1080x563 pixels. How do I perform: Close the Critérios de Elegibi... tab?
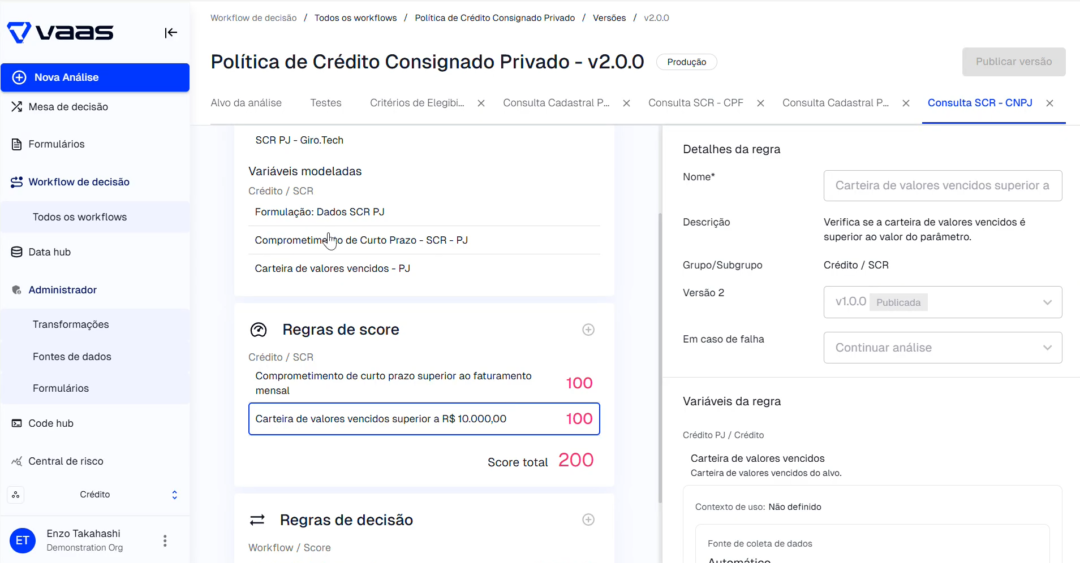coord(481,103)
